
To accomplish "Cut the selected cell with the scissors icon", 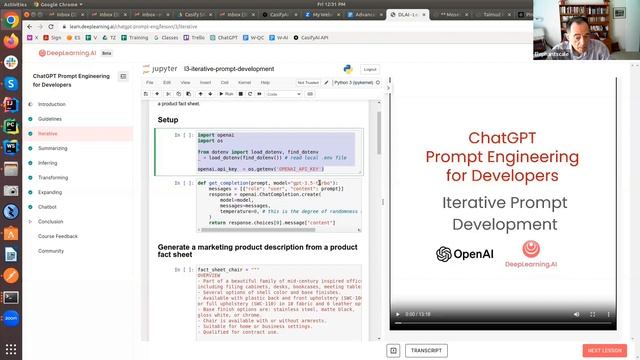I will 168,94.
